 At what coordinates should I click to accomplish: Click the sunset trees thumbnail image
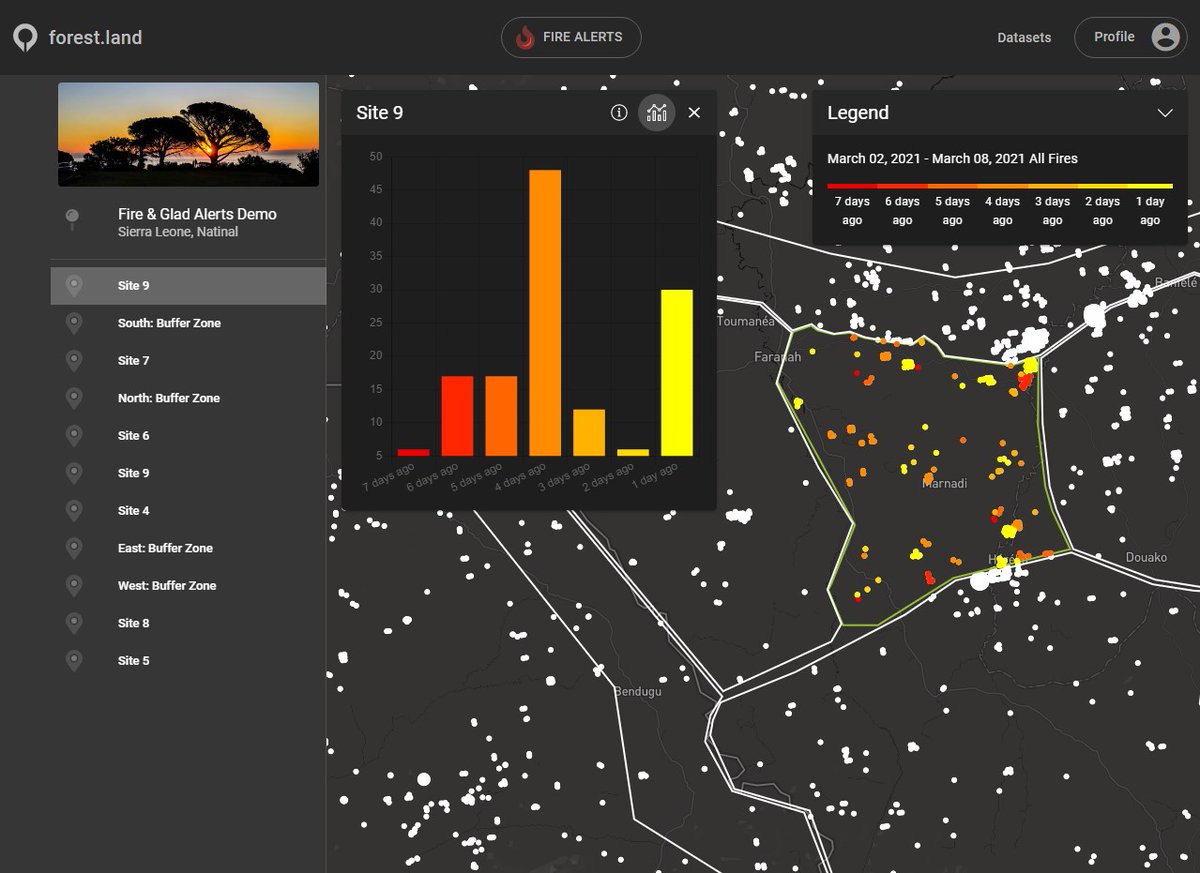[x=187, y=134]
